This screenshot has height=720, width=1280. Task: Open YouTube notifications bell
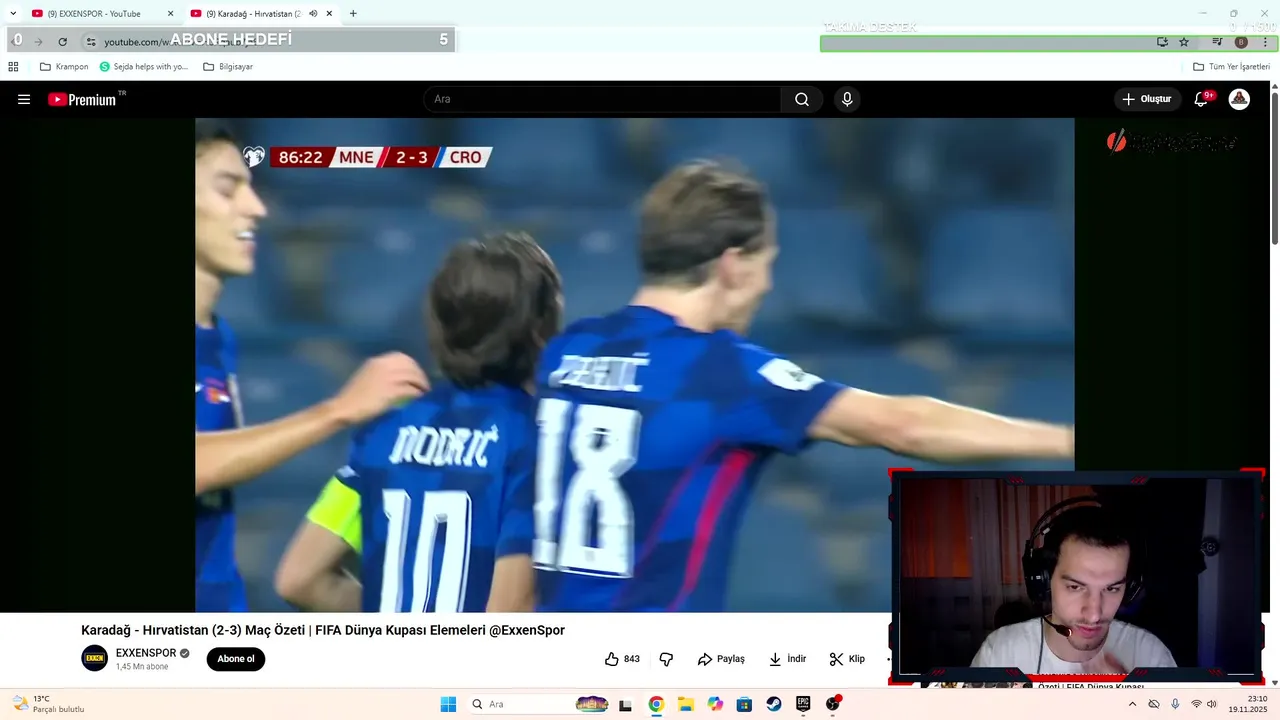coord(1202,99)
